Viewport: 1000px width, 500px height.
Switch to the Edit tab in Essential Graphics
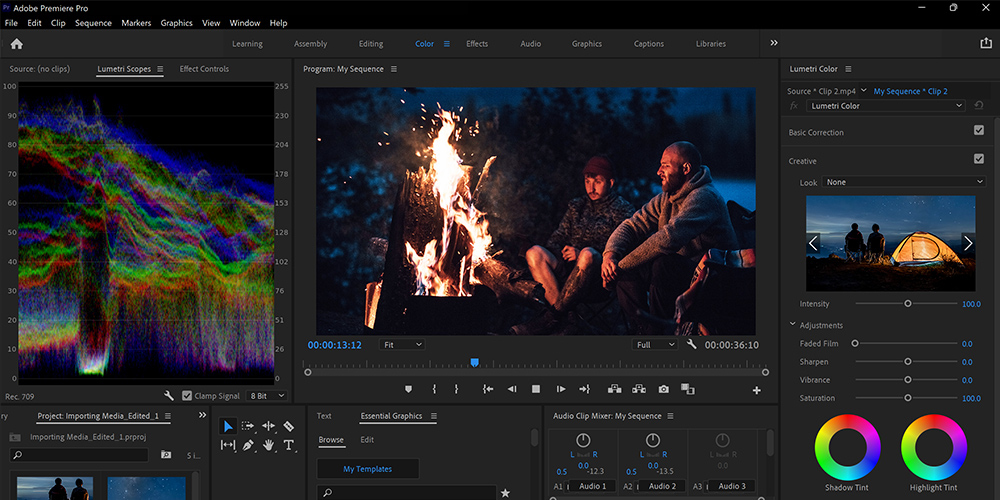click(367, 440)
